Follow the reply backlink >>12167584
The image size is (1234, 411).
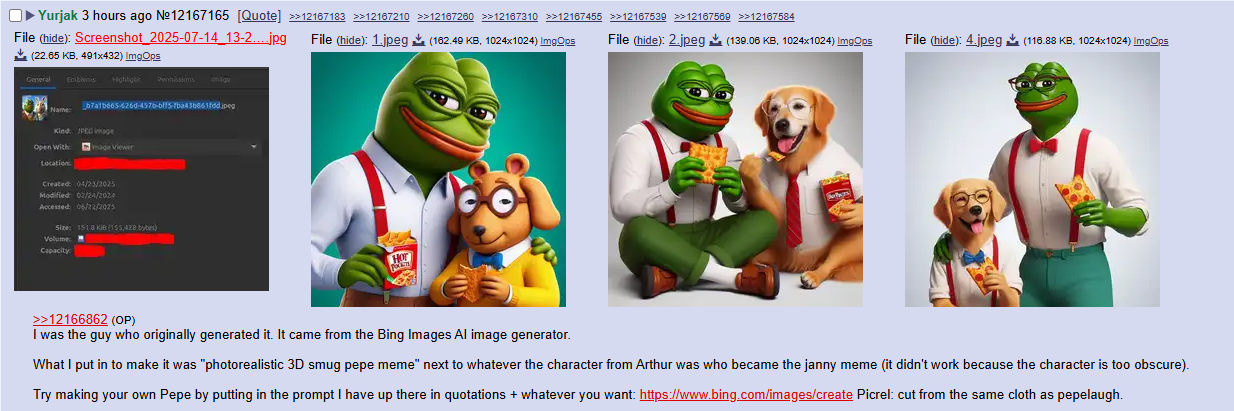pos(766,17)
